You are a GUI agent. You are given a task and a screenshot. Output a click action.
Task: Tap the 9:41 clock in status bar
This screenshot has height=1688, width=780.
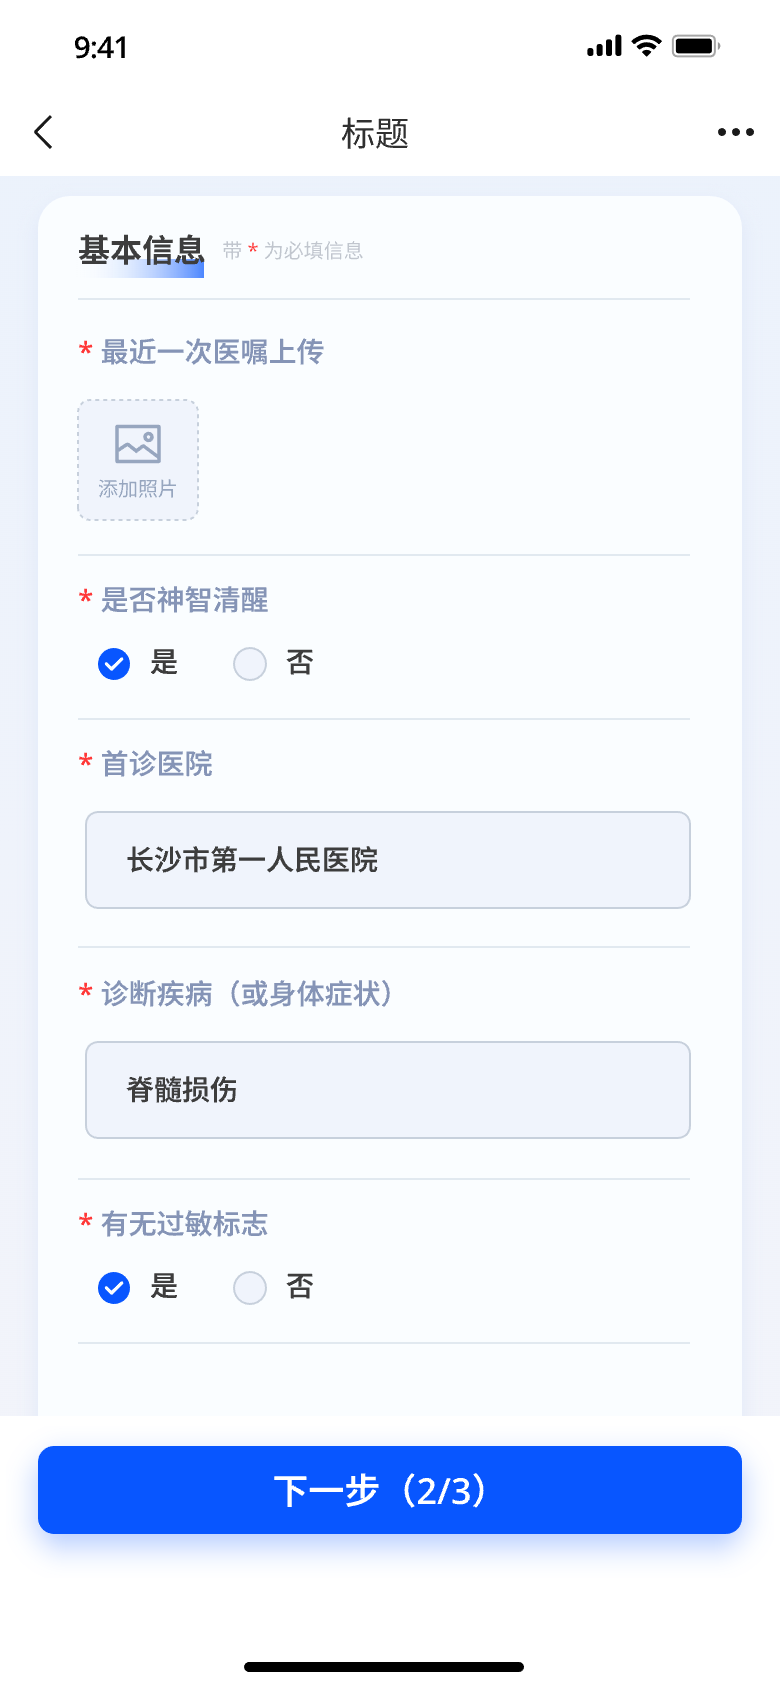(100, 47)
